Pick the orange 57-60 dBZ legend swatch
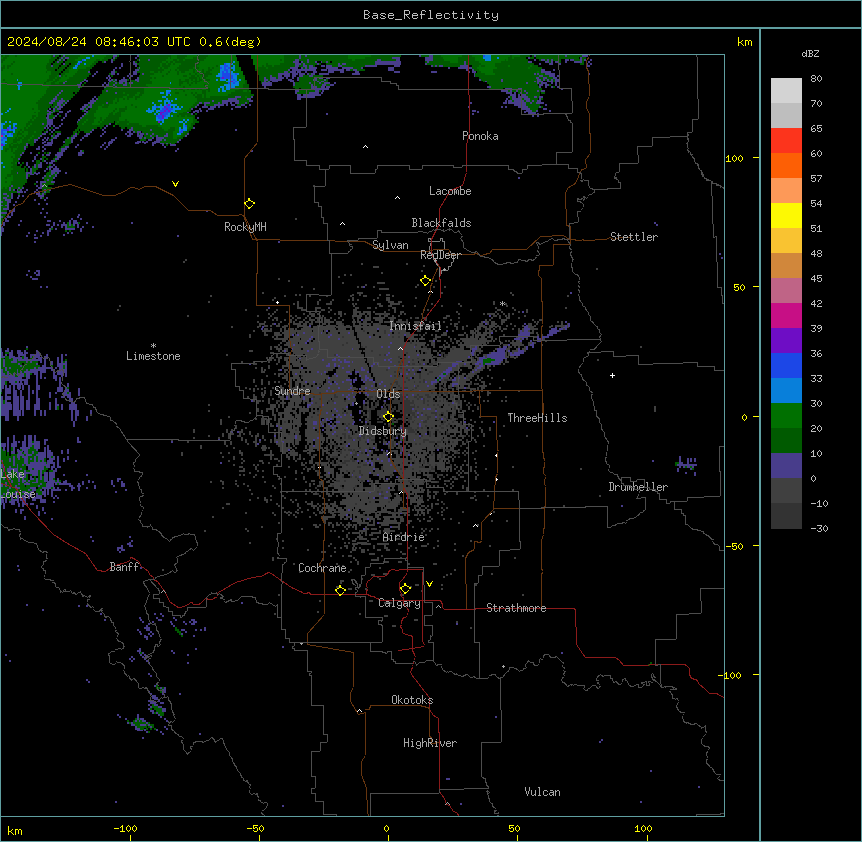 pyautogui.click(x=786, y=165)
